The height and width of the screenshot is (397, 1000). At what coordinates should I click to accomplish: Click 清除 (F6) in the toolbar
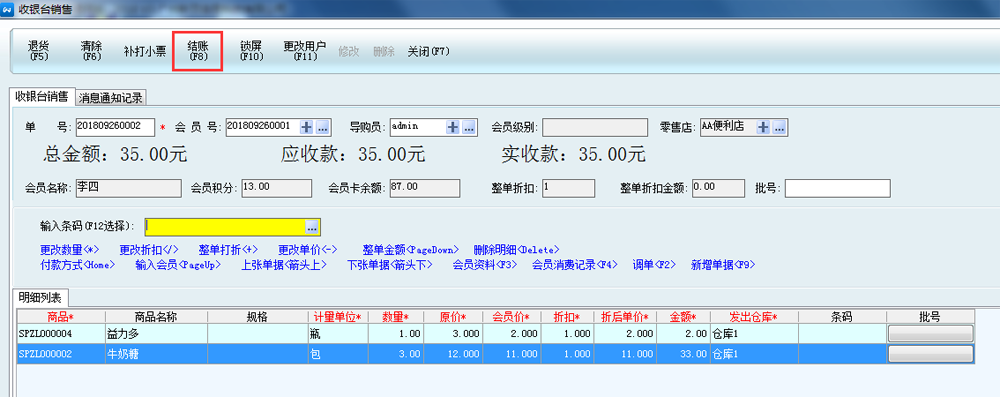(x=92, y=50)
